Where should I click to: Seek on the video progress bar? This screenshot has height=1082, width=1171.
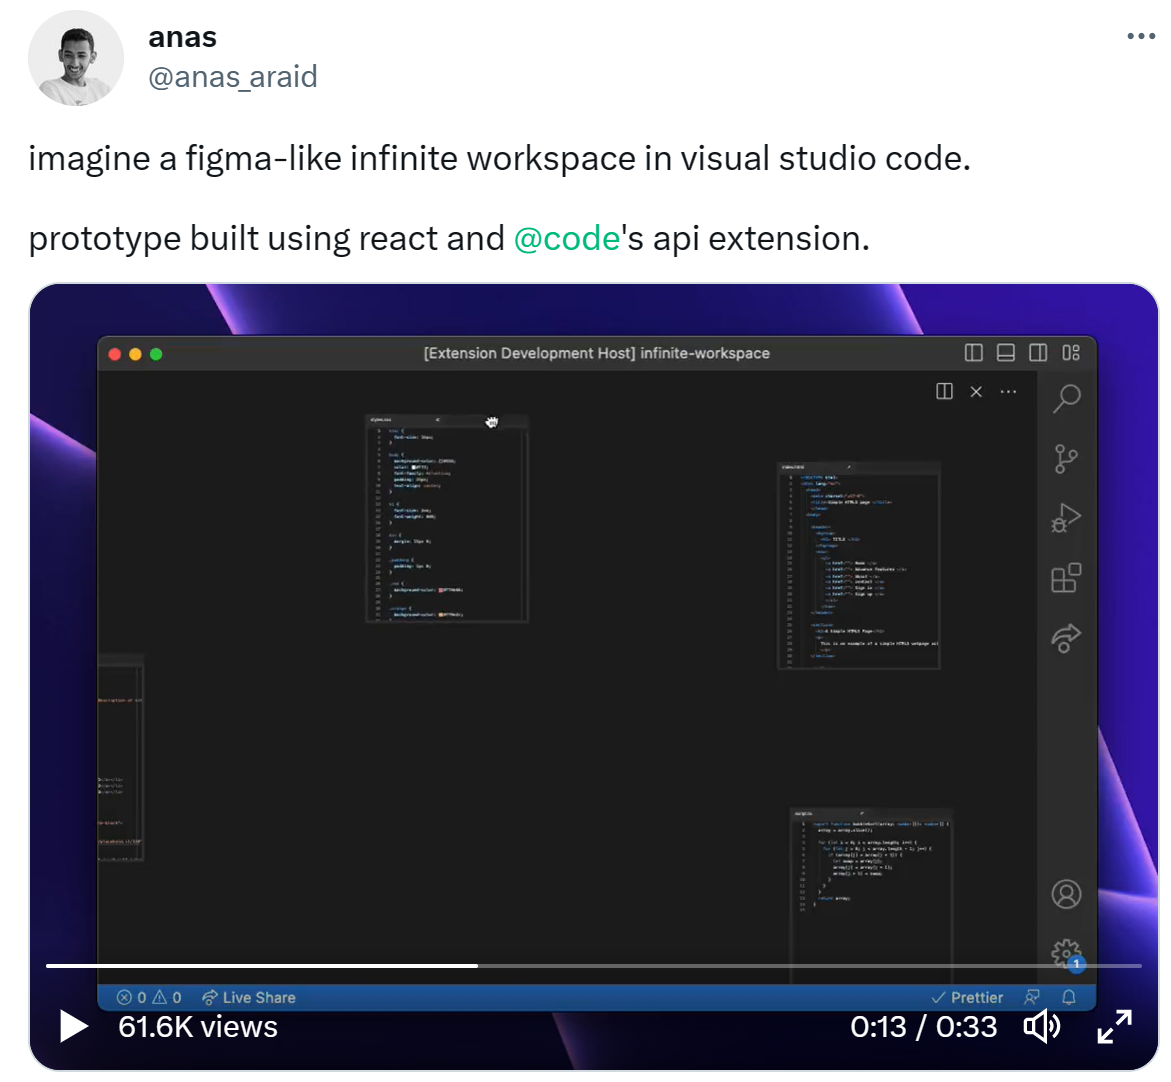(x=594, y=966)
